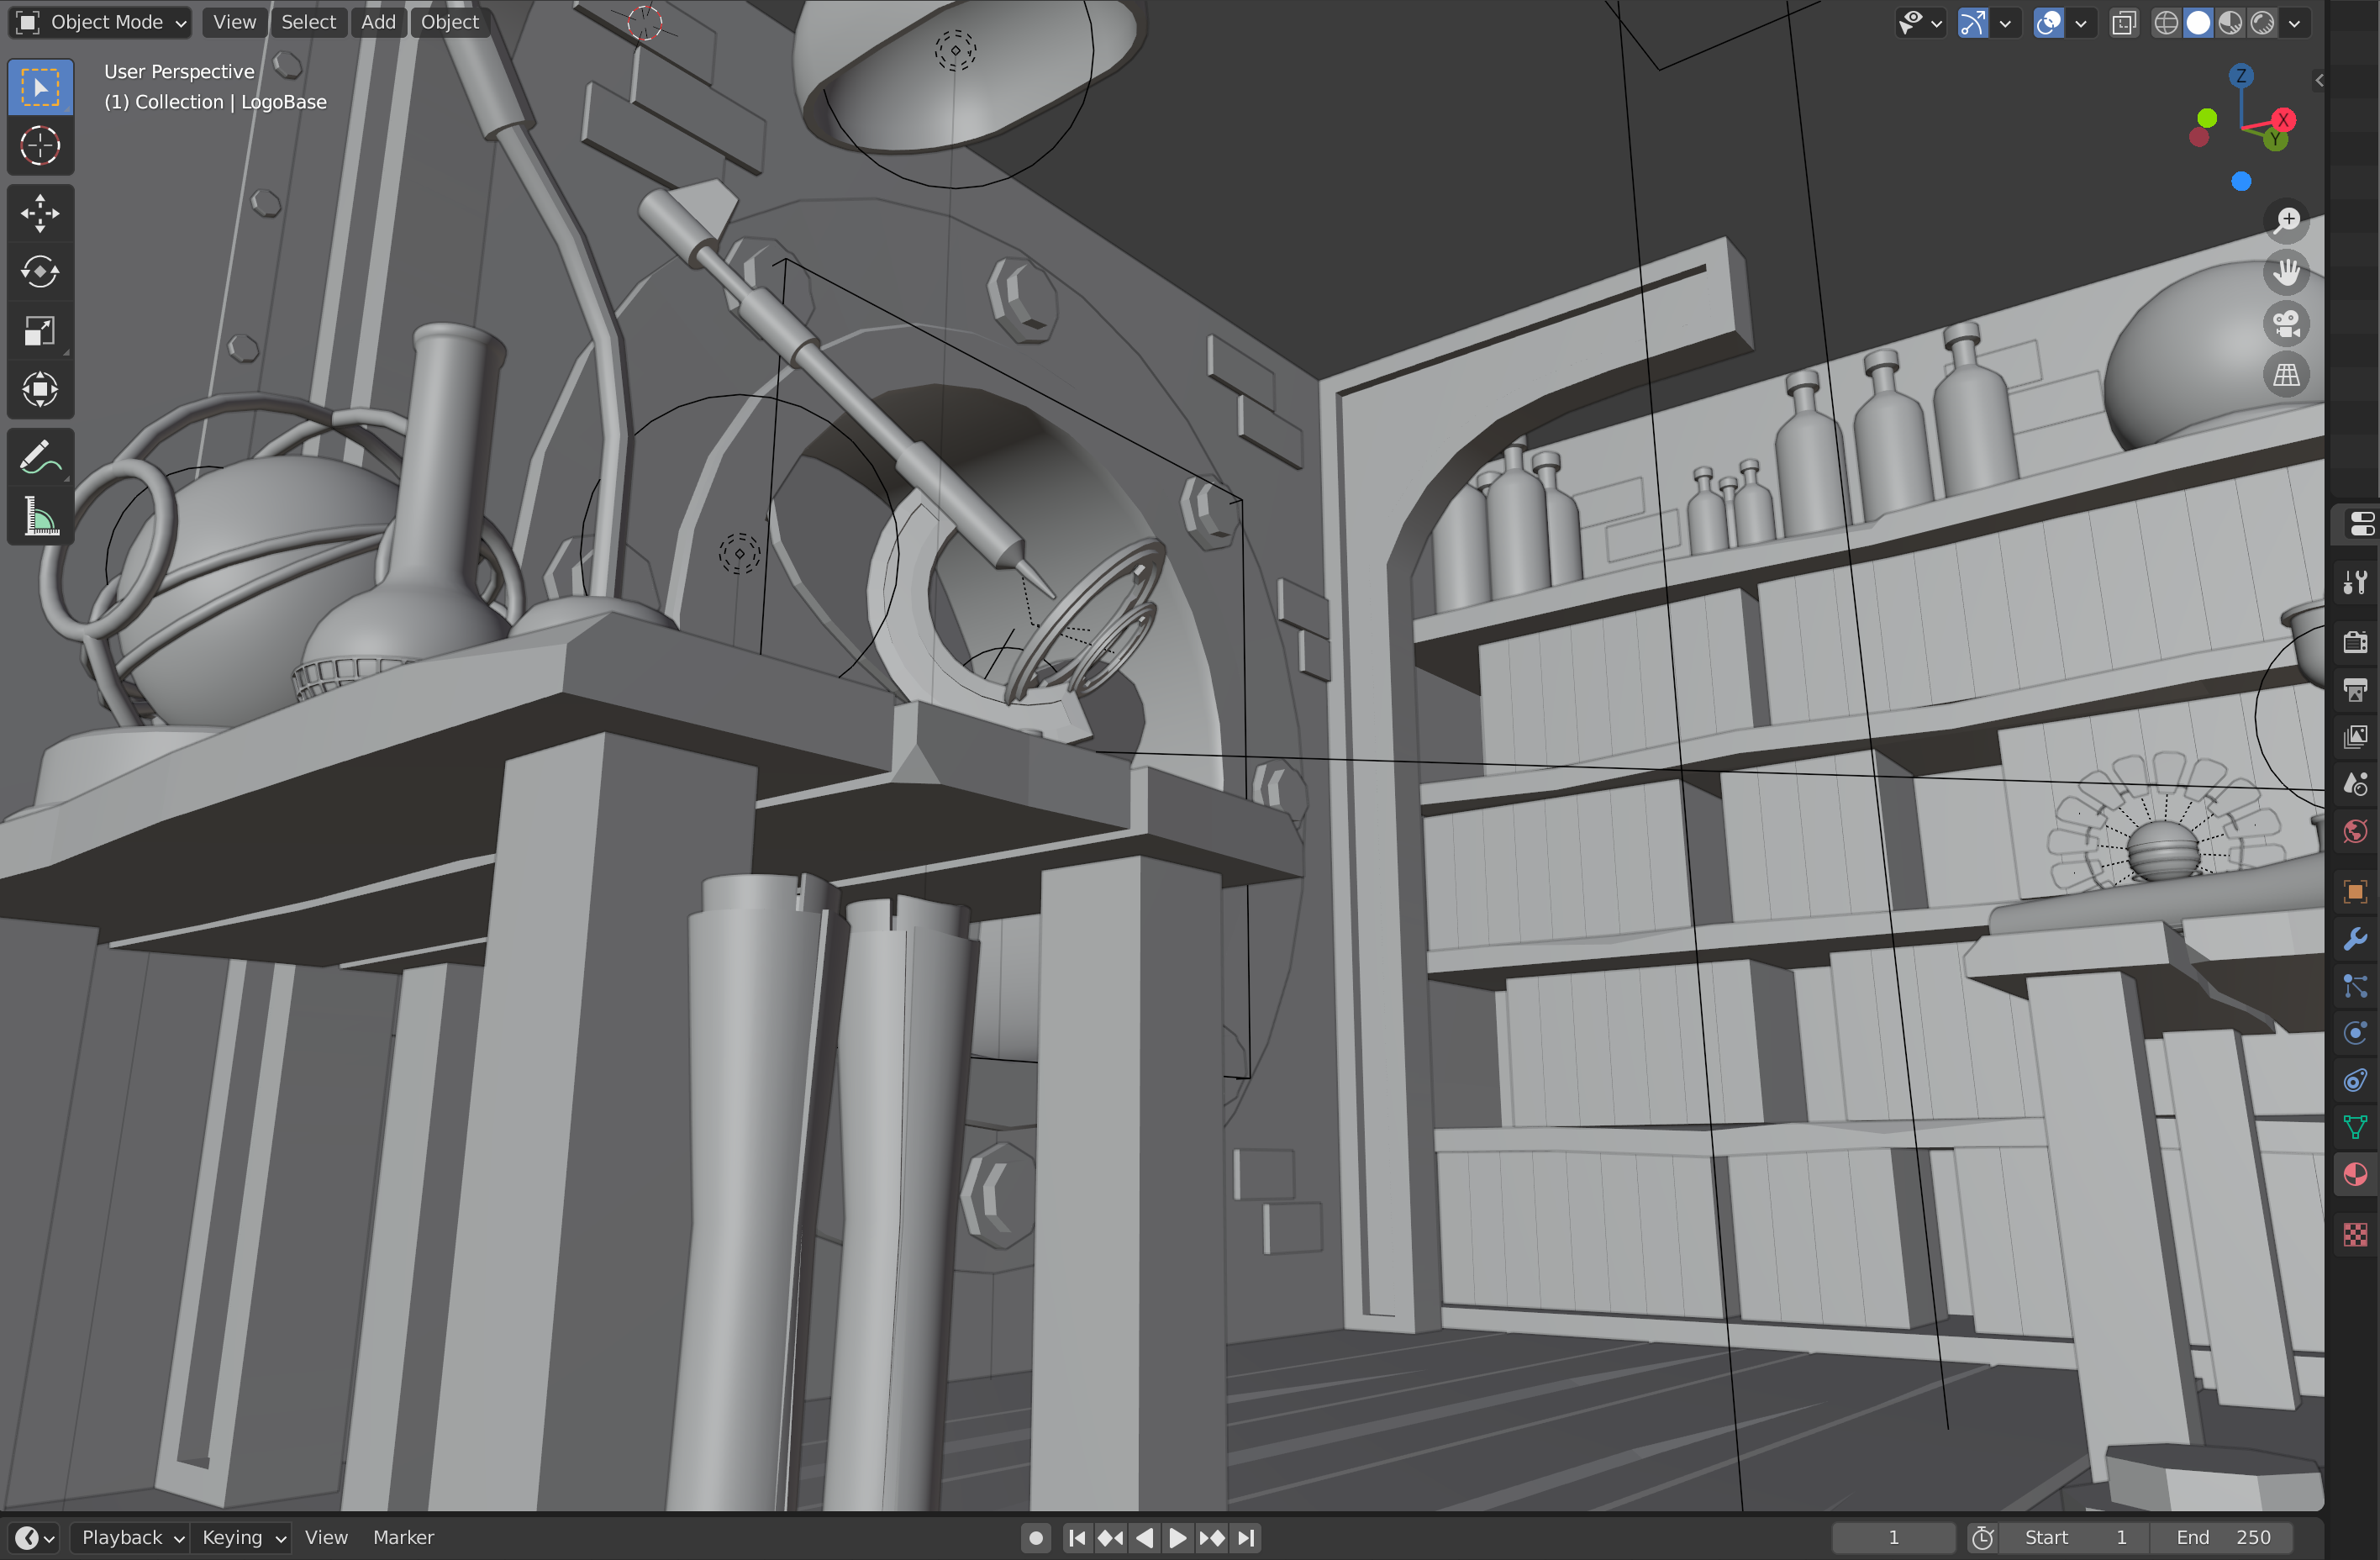The width and height of the screenshot is (2380, 1560).
Task: Switch perspective/orthographic with the grid icon
Action: [x=2286, y=375]
